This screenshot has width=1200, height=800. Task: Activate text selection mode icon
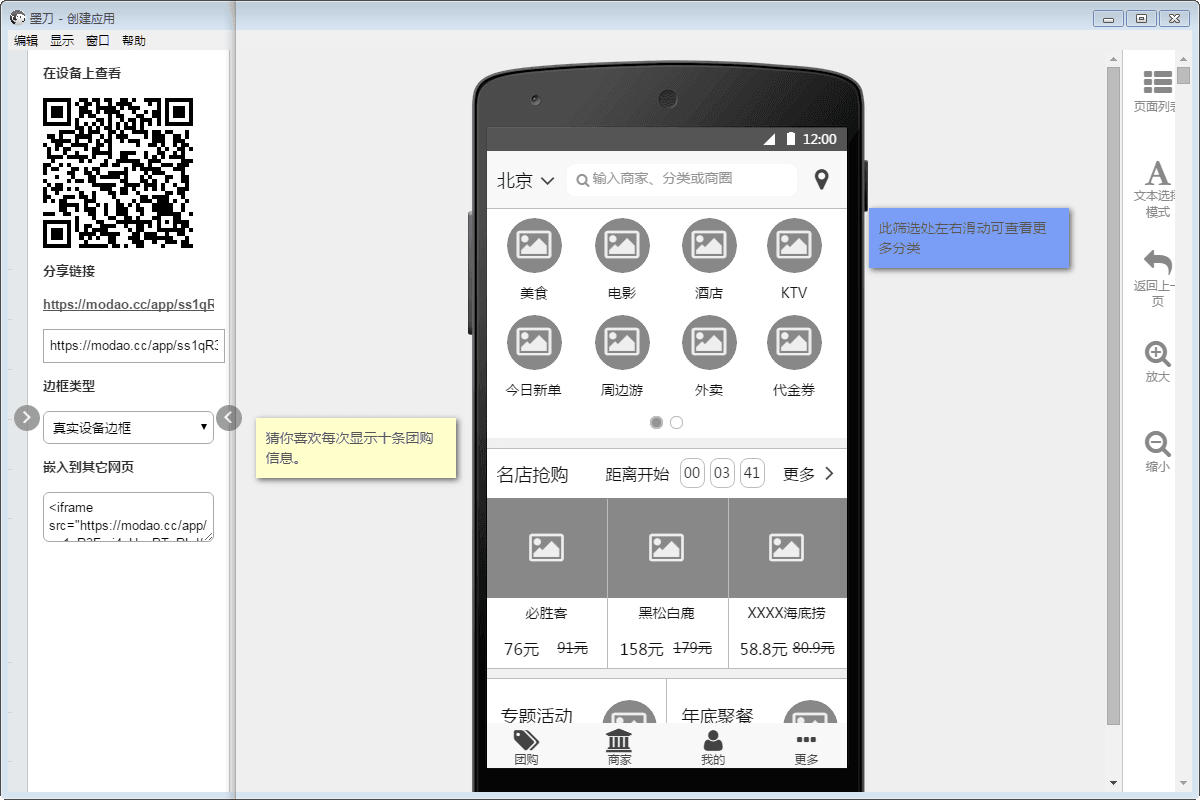pos(1157,174)
